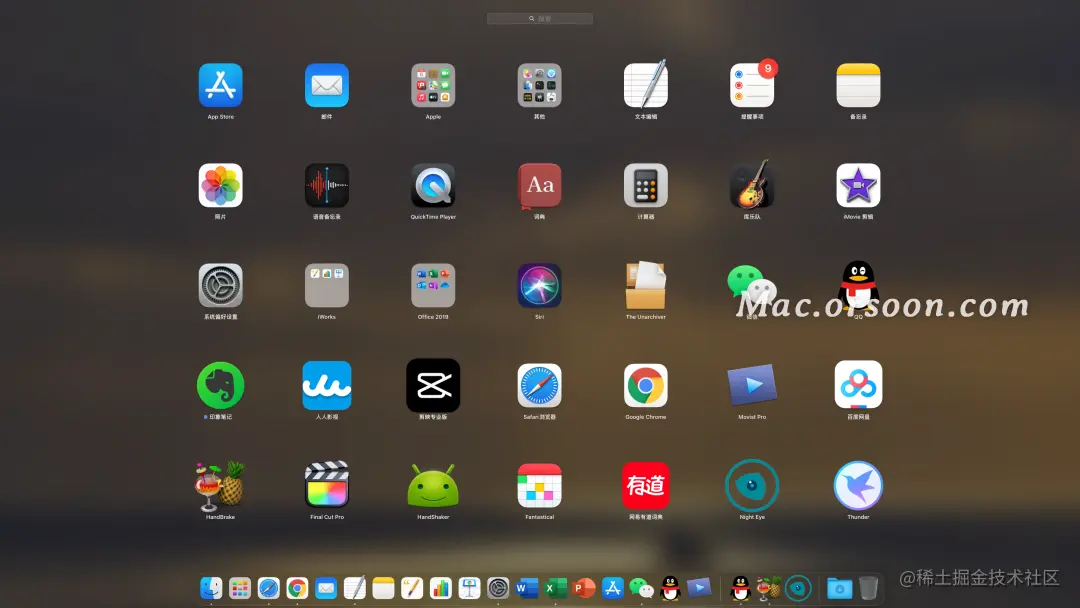Launch Safari浏览器 from Launchpad grid
Image resolution: width=1080 pixels, height=608 pixels.
tap(539, 386)
